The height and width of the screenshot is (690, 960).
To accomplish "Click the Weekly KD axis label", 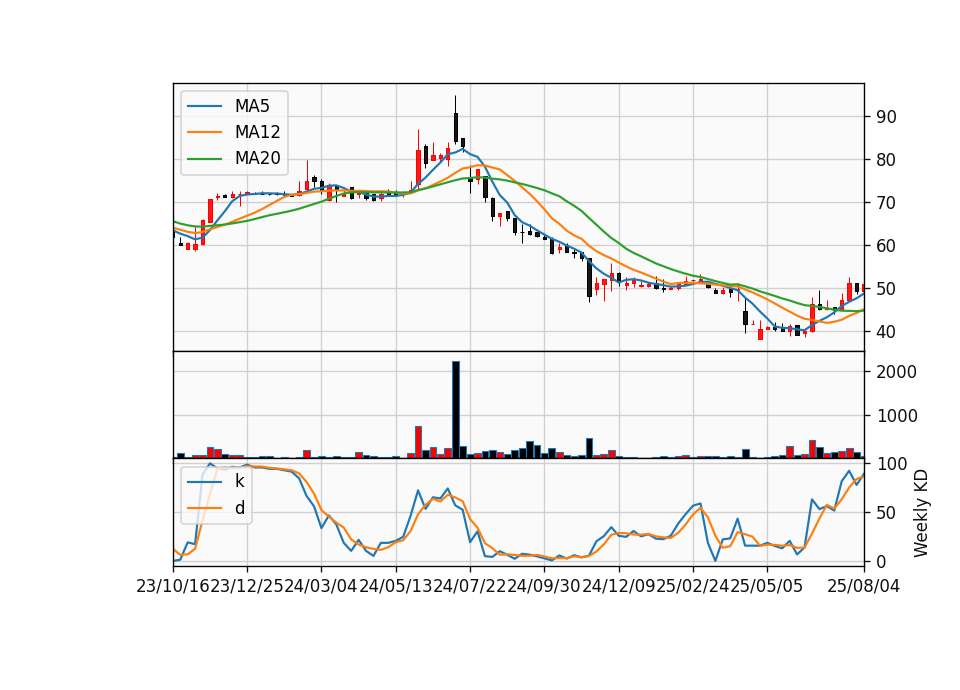I will (921, 513).
